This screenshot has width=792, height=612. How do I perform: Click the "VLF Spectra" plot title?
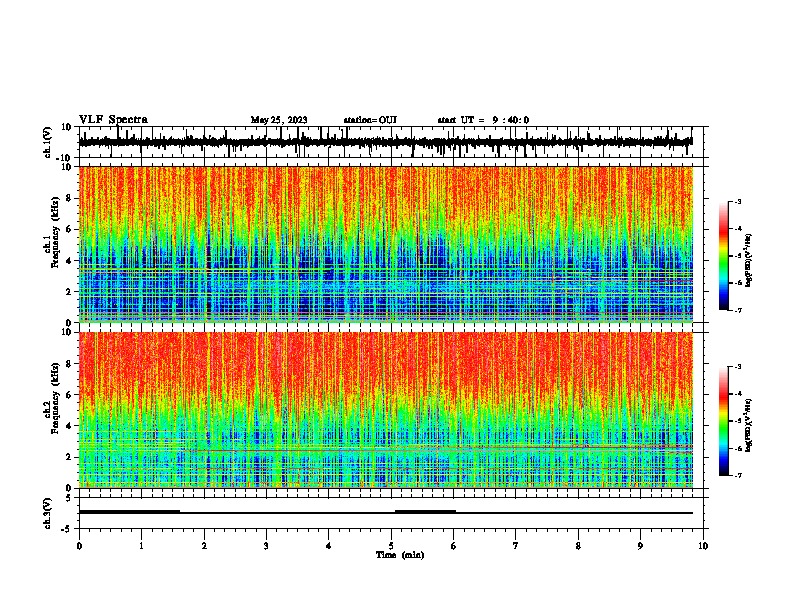point(113,120)
